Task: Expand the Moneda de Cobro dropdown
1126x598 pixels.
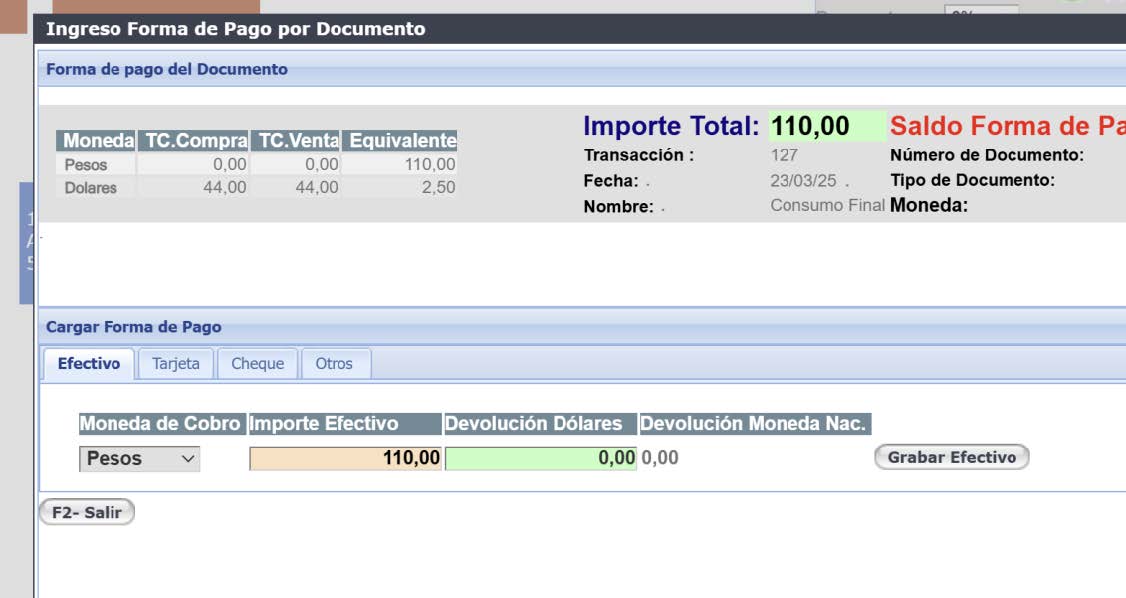Action: (x=139, y=459)
